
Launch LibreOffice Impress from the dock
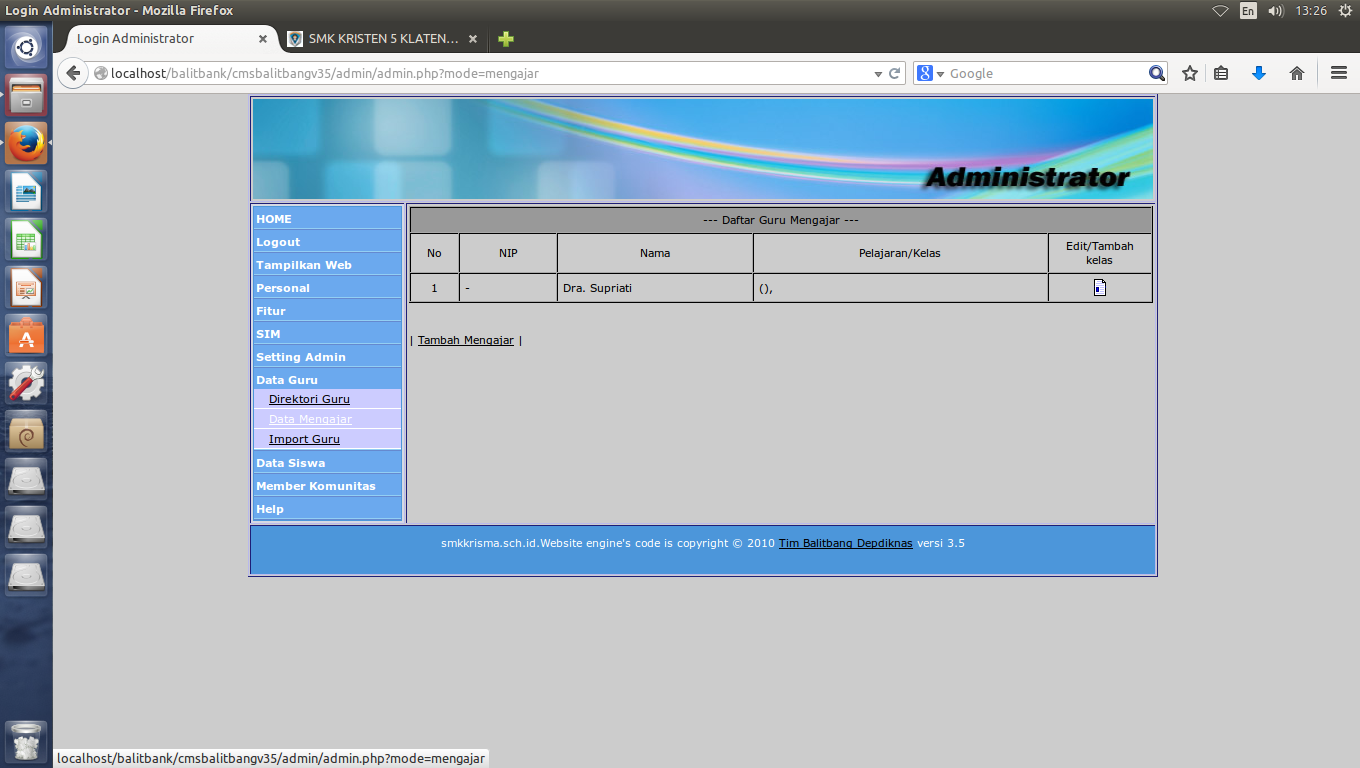[x=26, y=287]
